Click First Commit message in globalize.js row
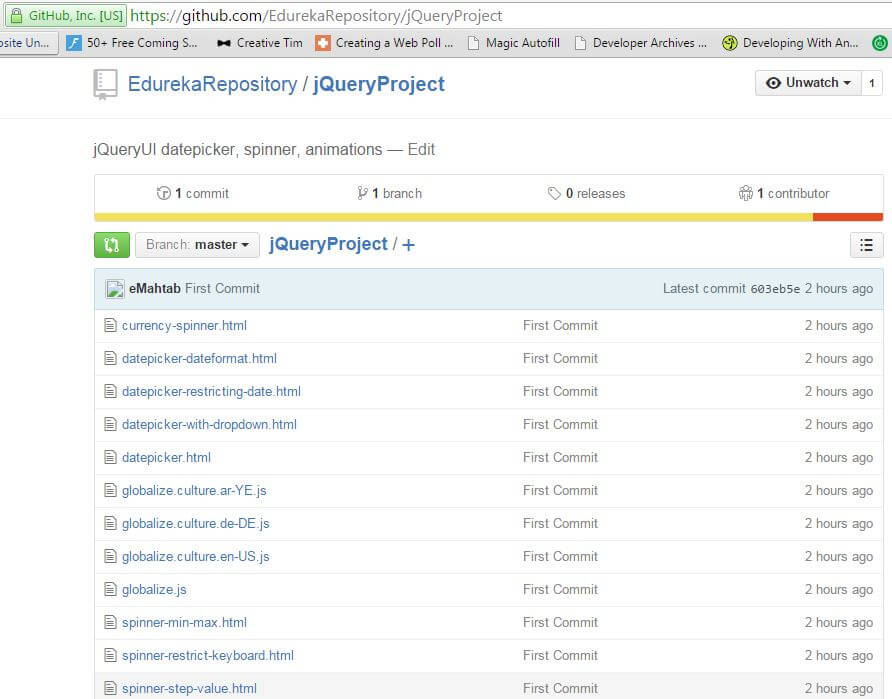Image resolution: width=892 pixels, height=699 pixels. (x=560, y=589)
